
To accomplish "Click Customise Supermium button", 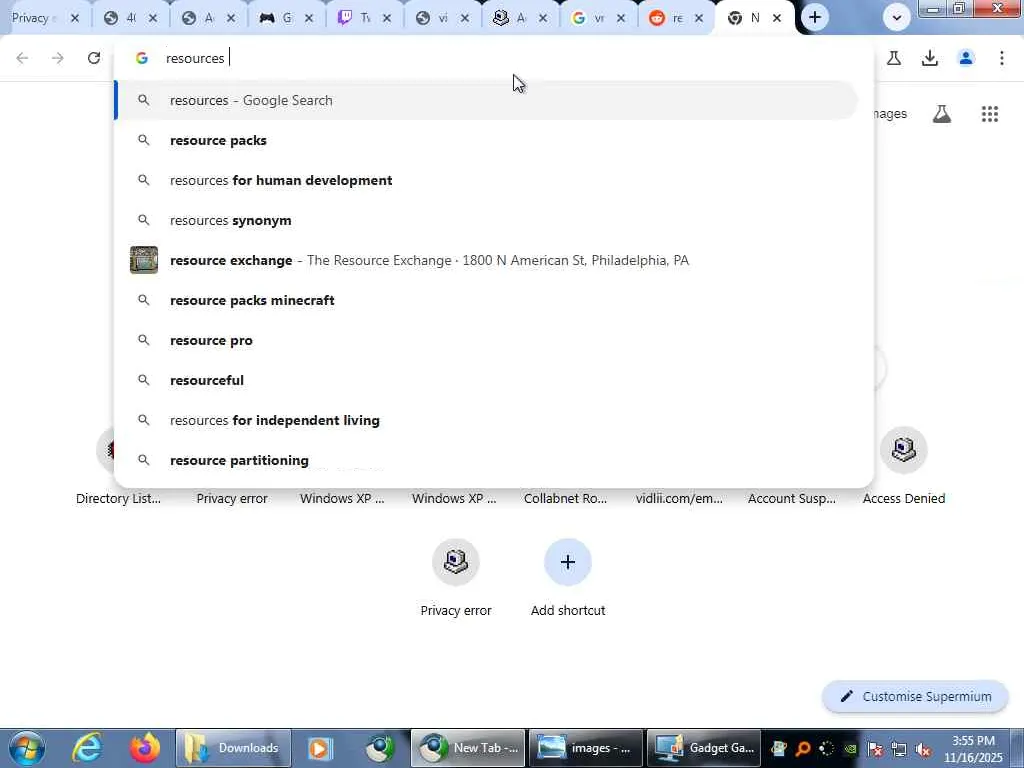I will pyautogui.click(x=916, y=697).
